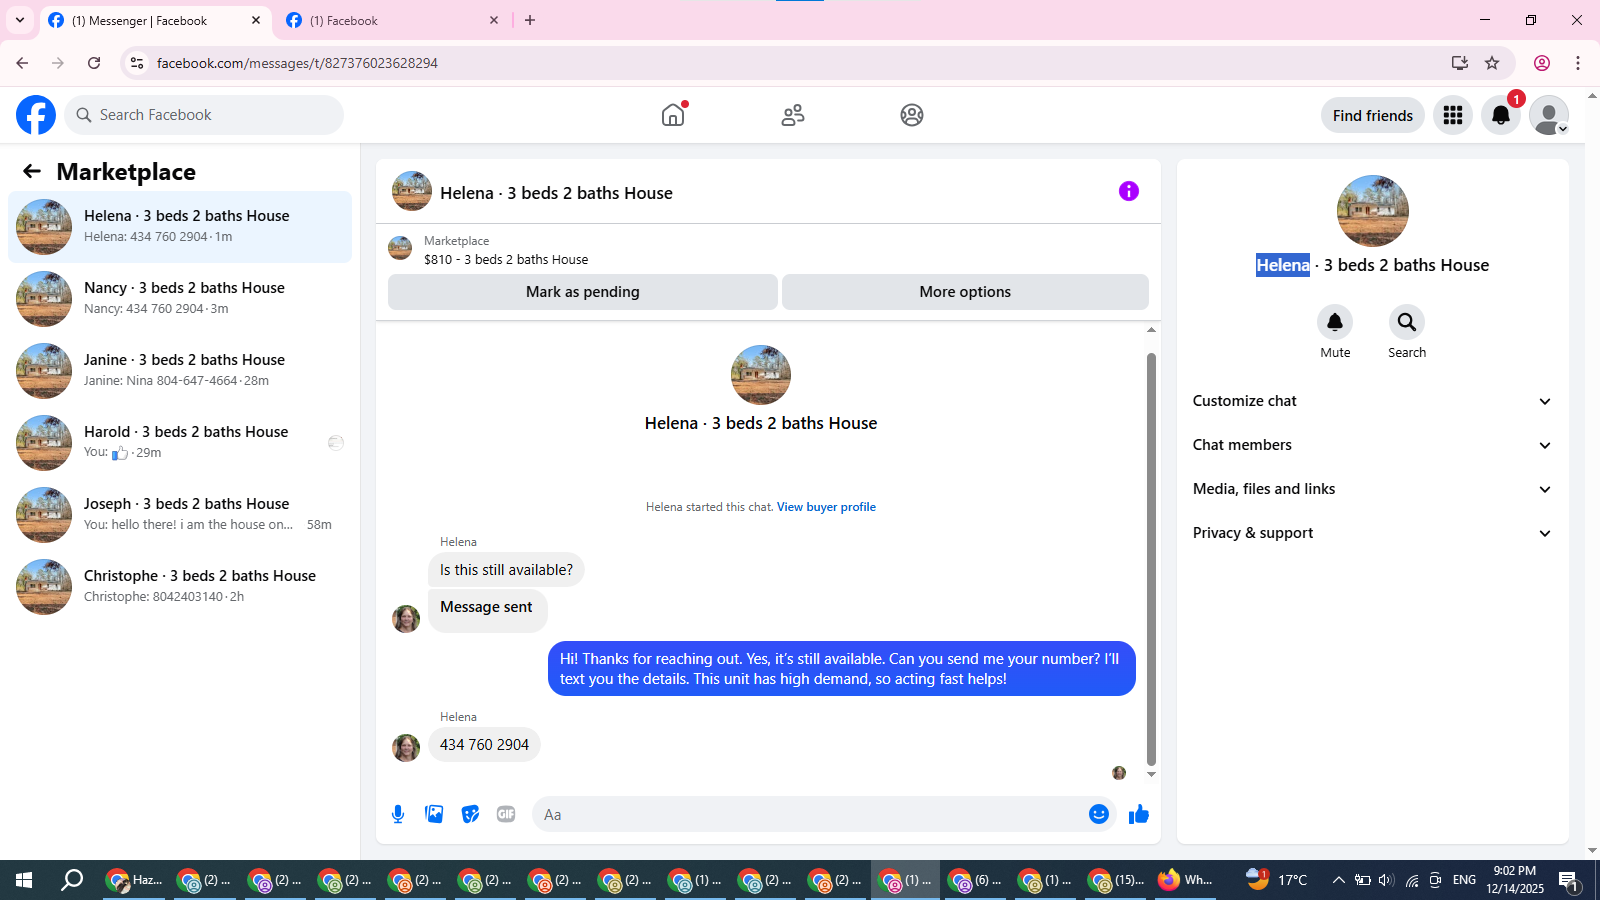Open View buyer profile link
The width and height of the screenshot is (1600, 900).
click(826, 507)
